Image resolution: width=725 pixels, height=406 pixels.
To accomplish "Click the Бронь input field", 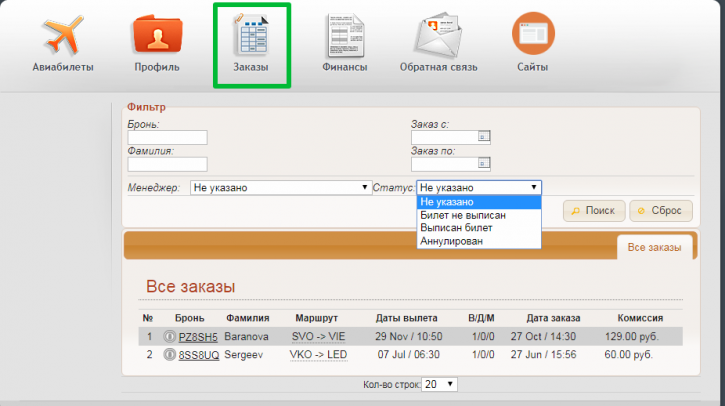I will 167,137.
